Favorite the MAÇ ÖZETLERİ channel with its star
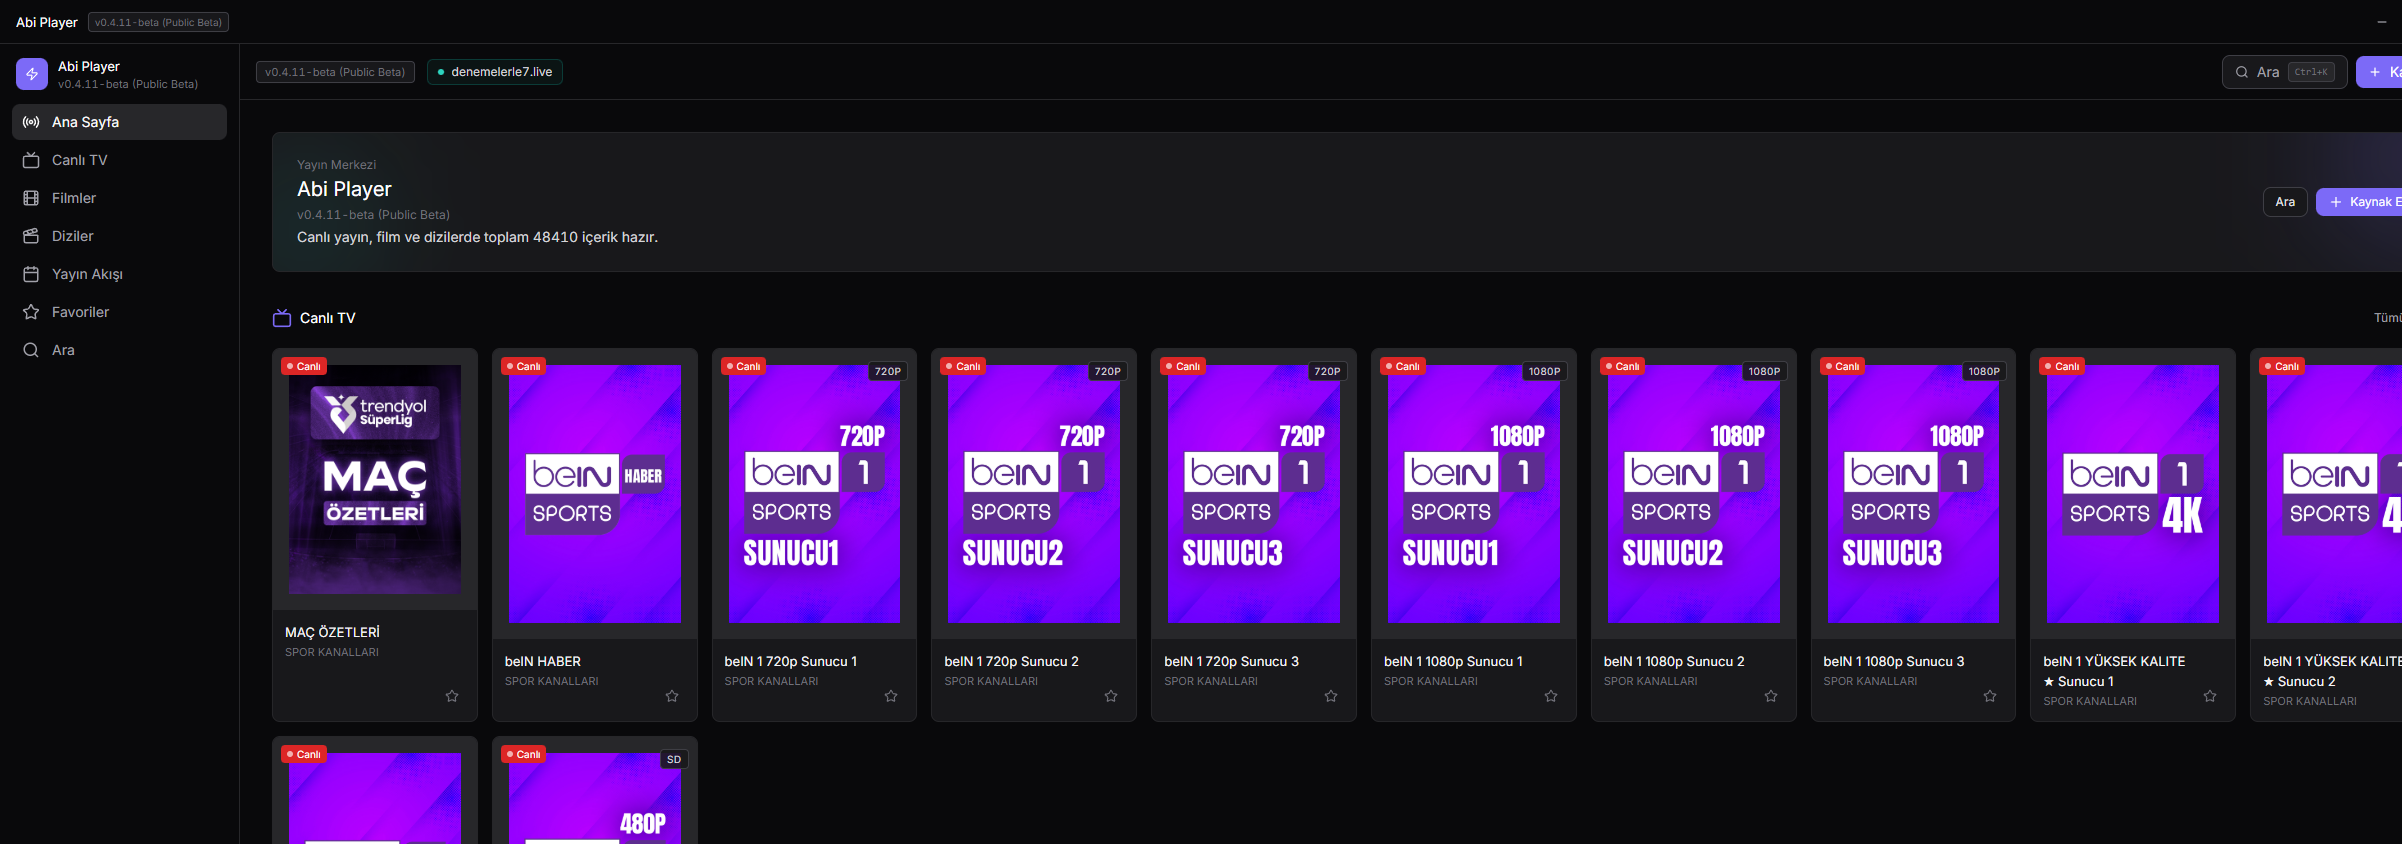 tap(452, 696)
